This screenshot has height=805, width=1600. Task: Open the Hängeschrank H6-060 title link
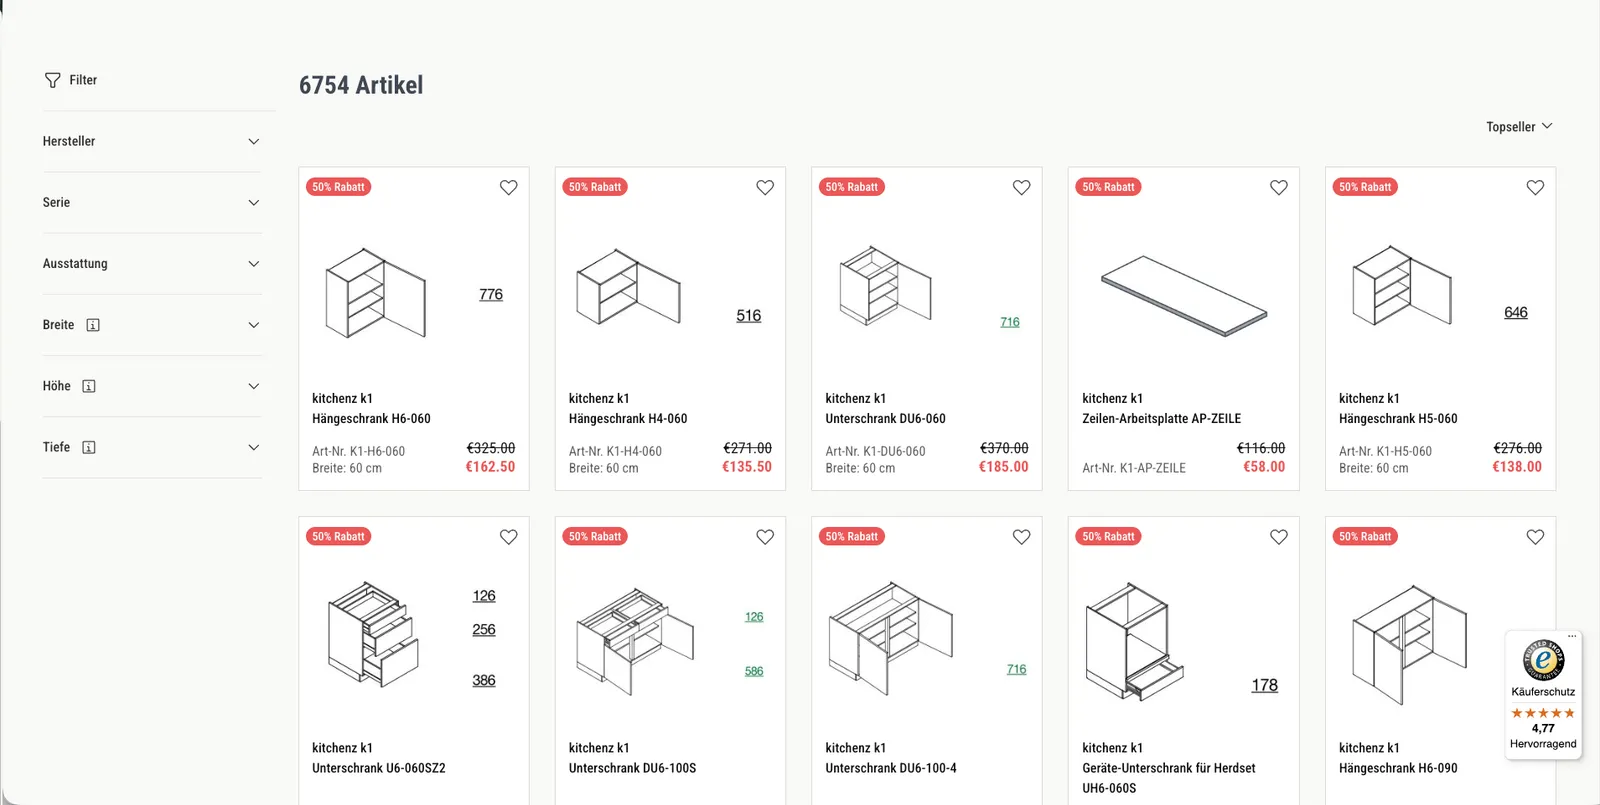pyautogui.click(x=371, y=419)
